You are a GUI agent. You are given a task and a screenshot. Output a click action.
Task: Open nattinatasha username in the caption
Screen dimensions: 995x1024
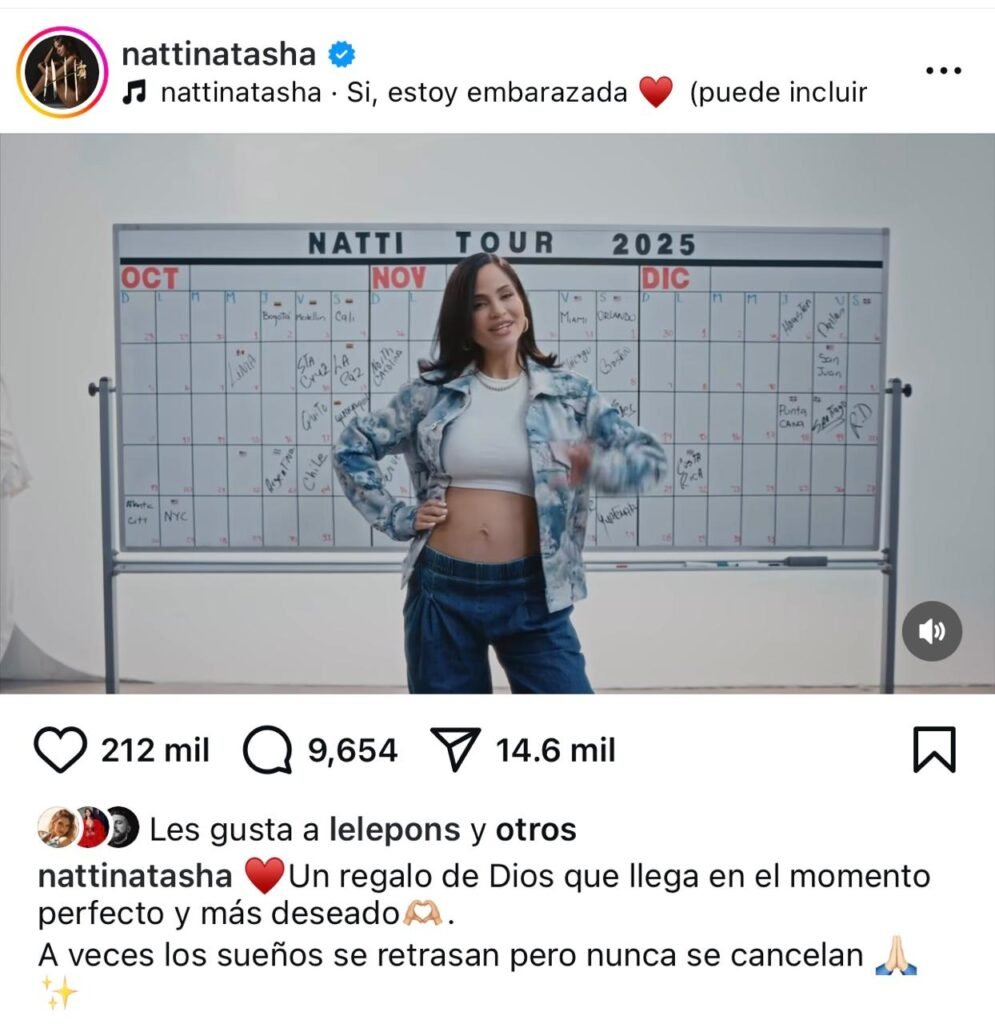135,876
